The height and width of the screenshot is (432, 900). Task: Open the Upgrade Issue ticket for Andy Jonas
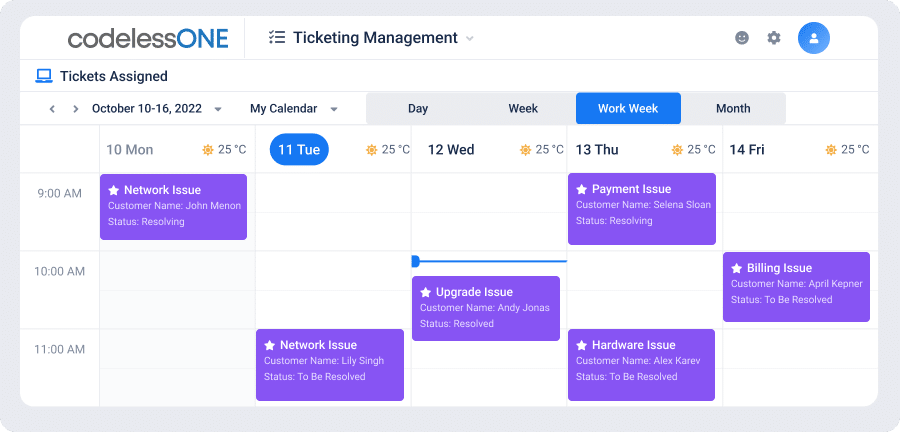coord(486,309)
